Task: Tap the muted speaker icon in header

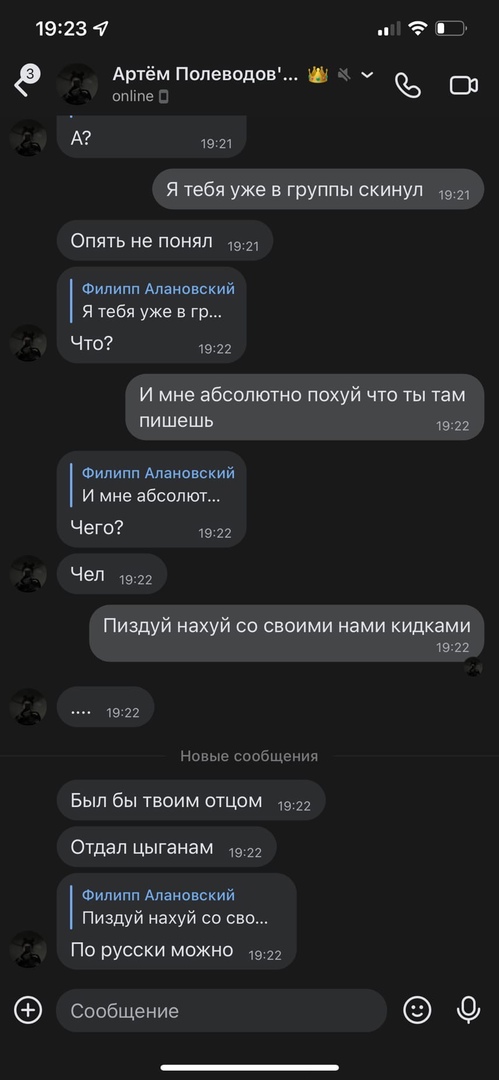Action: click(x=344, y=74)
